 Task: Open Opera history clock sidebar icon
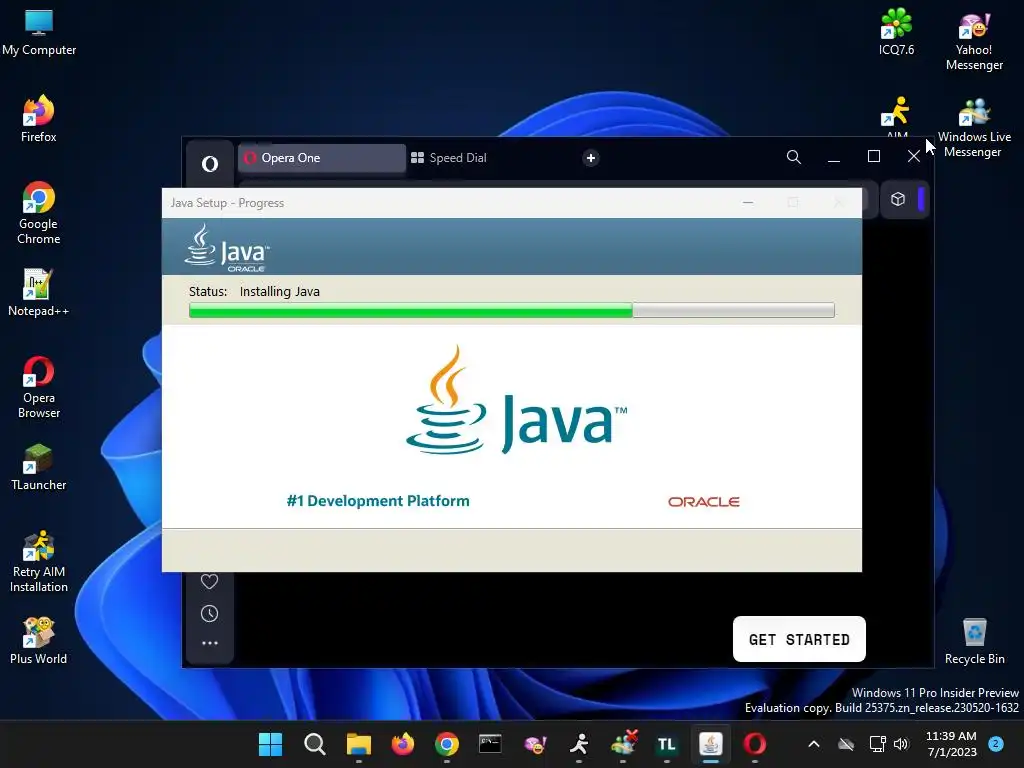tap(209, 613)
